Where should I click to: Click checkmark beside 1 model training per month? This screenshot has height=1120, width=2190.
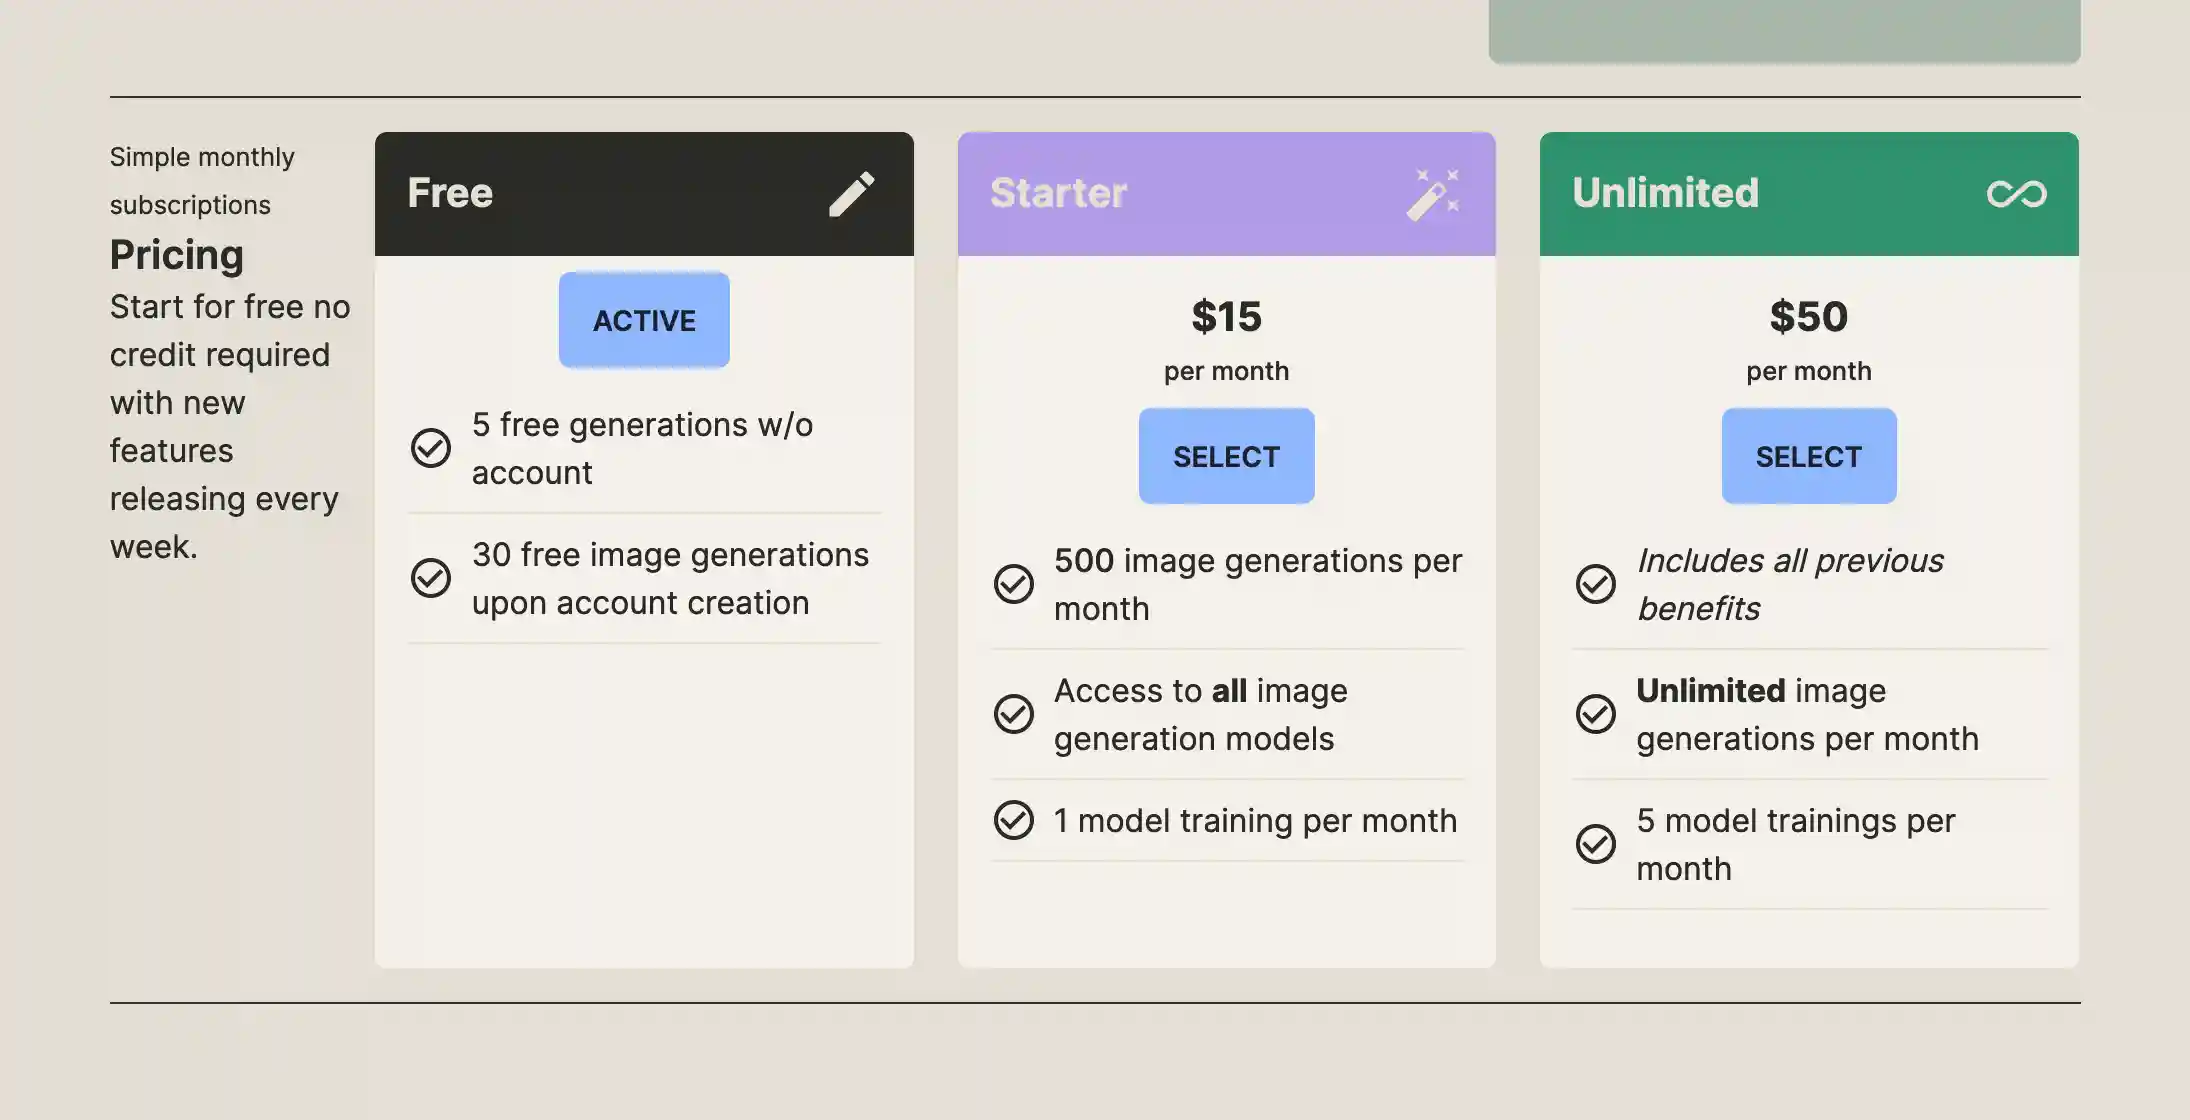coord(1013,820)
